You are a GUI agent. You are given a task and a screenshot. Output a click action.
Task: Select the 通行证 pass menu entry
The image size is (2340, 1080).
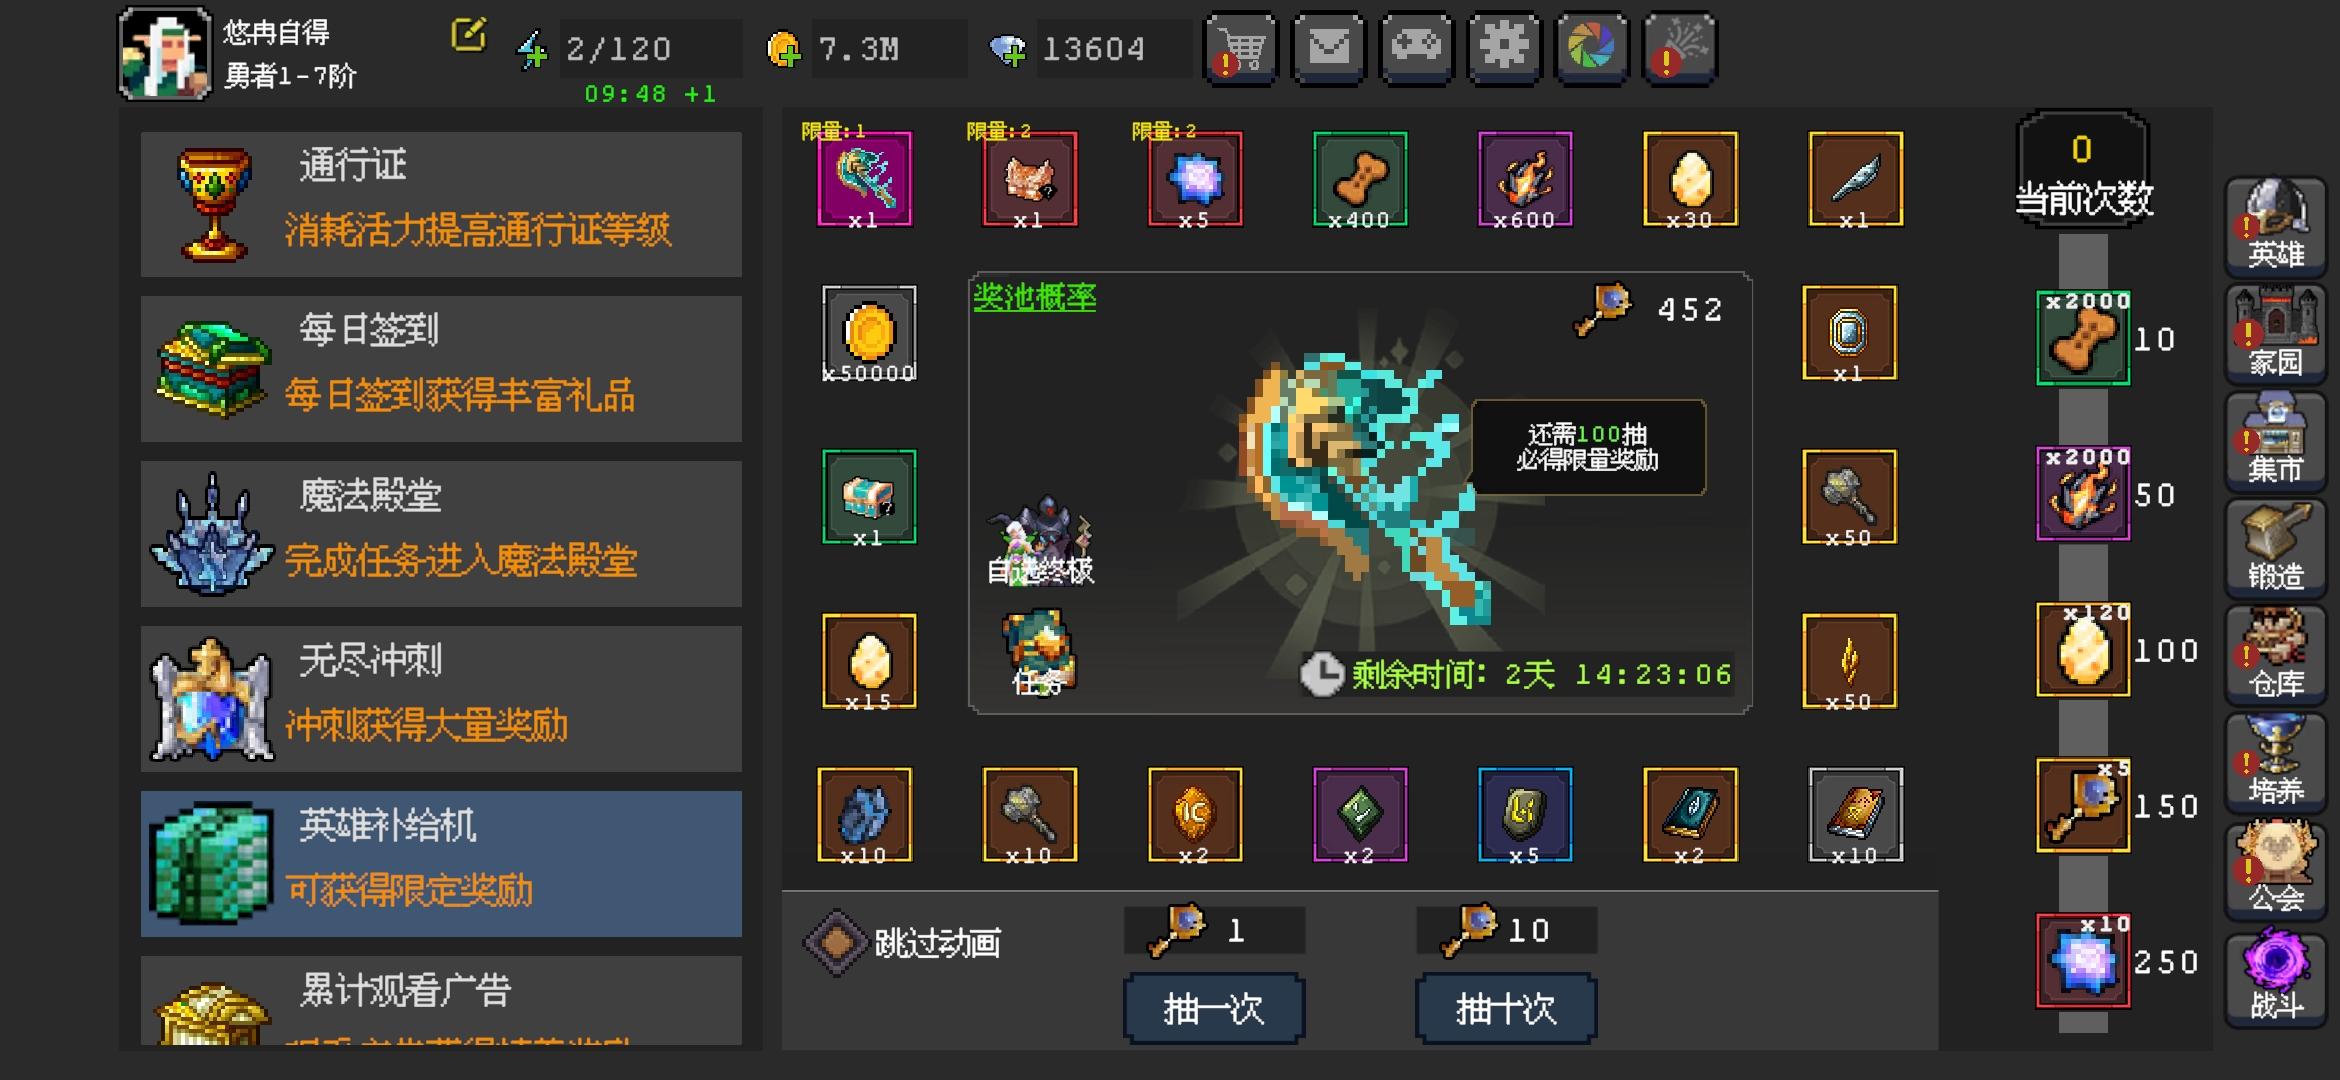tap(441, 204)
